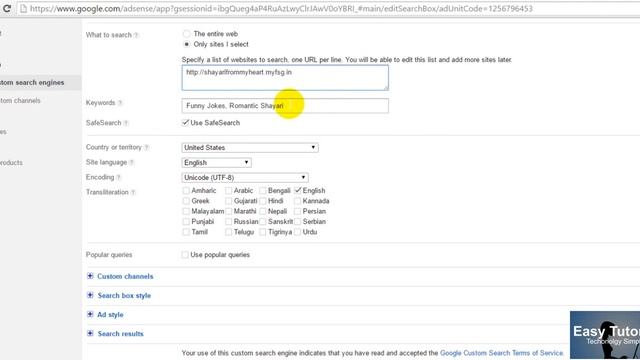Enable Hindi transliteration checkbox

263,201
